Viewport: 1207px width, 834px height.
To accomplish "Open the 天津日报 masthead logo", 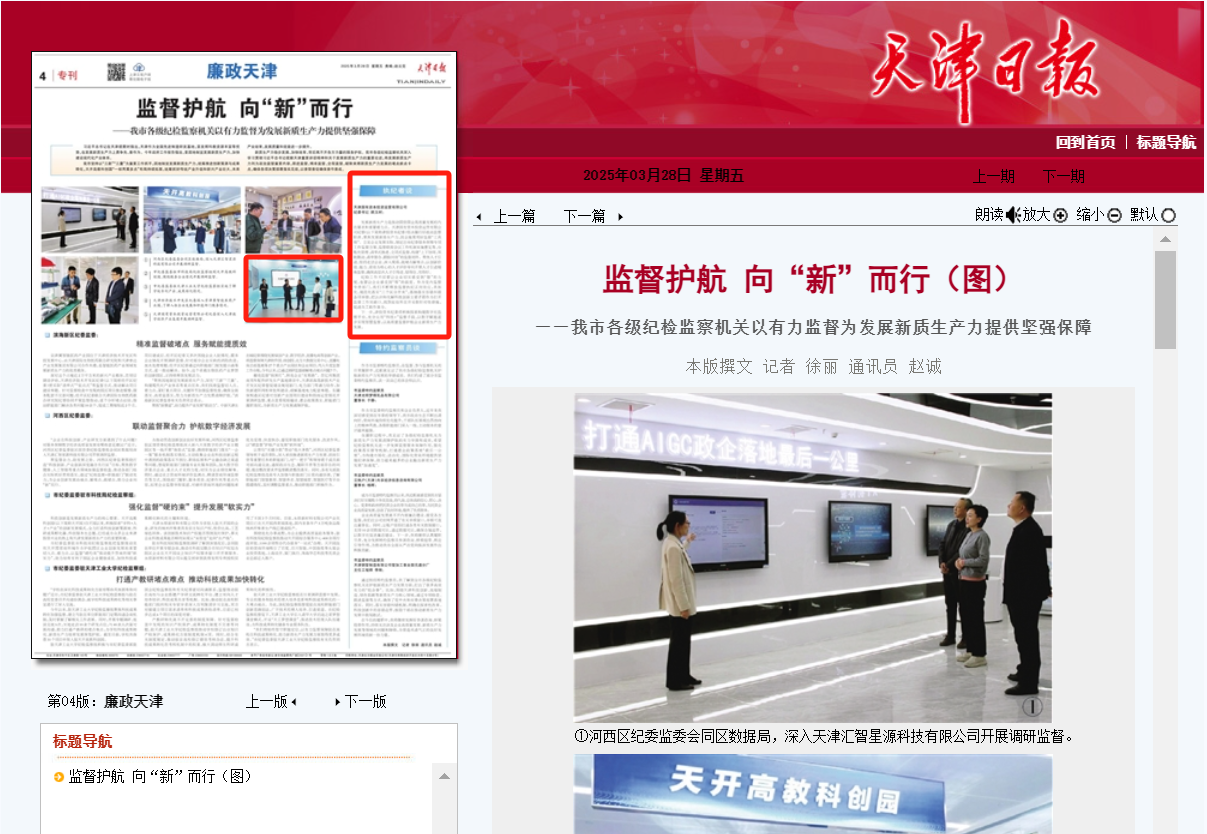I will coord(985,70).
